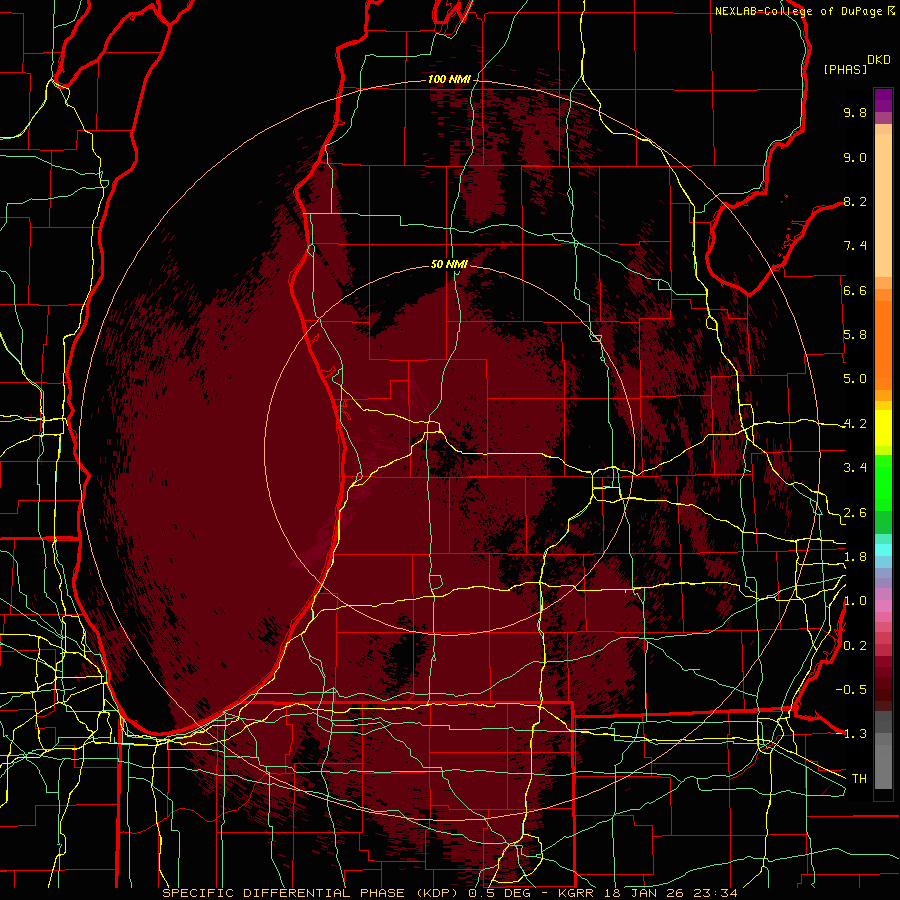Pick the cyan segment of the color bar
This screenshot has height=900, width=900.
883,550
